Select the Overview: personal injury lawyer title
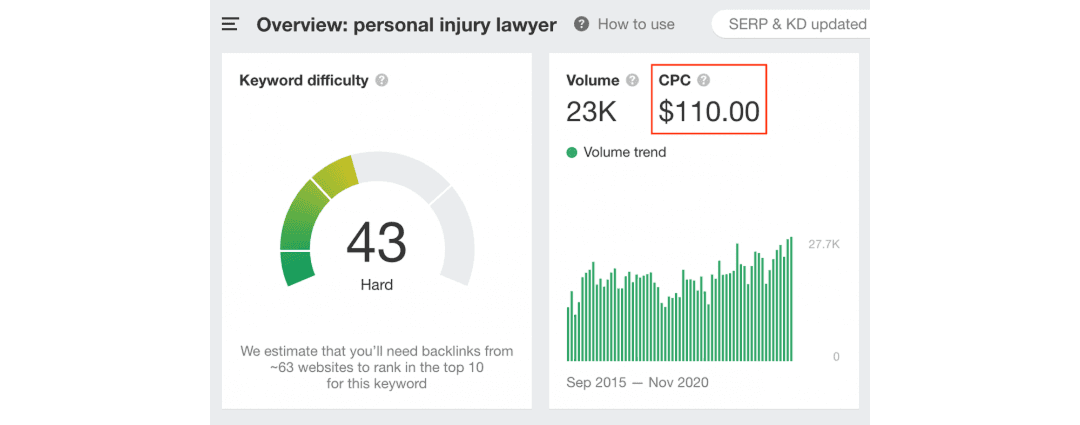This screenshot has width=1080, height=425. tap(406, 24)
